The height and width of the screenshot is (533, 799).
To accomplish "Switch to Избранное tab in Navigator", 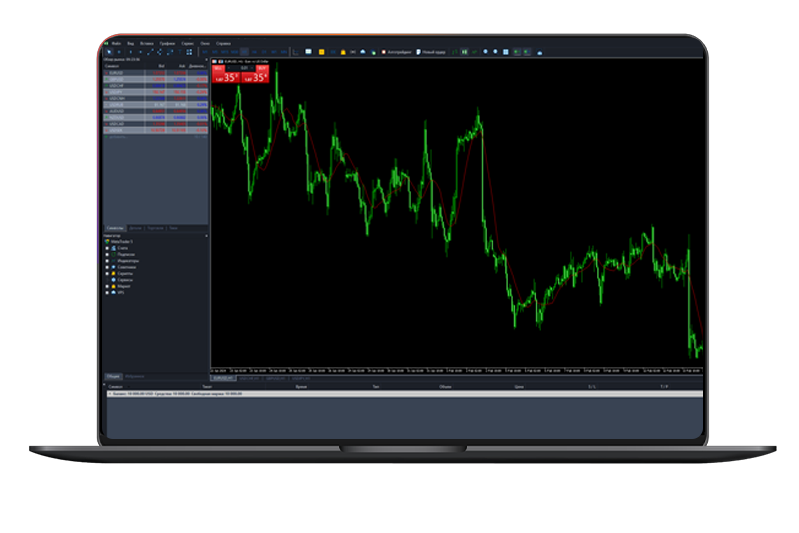I will (x=135, y=377).
